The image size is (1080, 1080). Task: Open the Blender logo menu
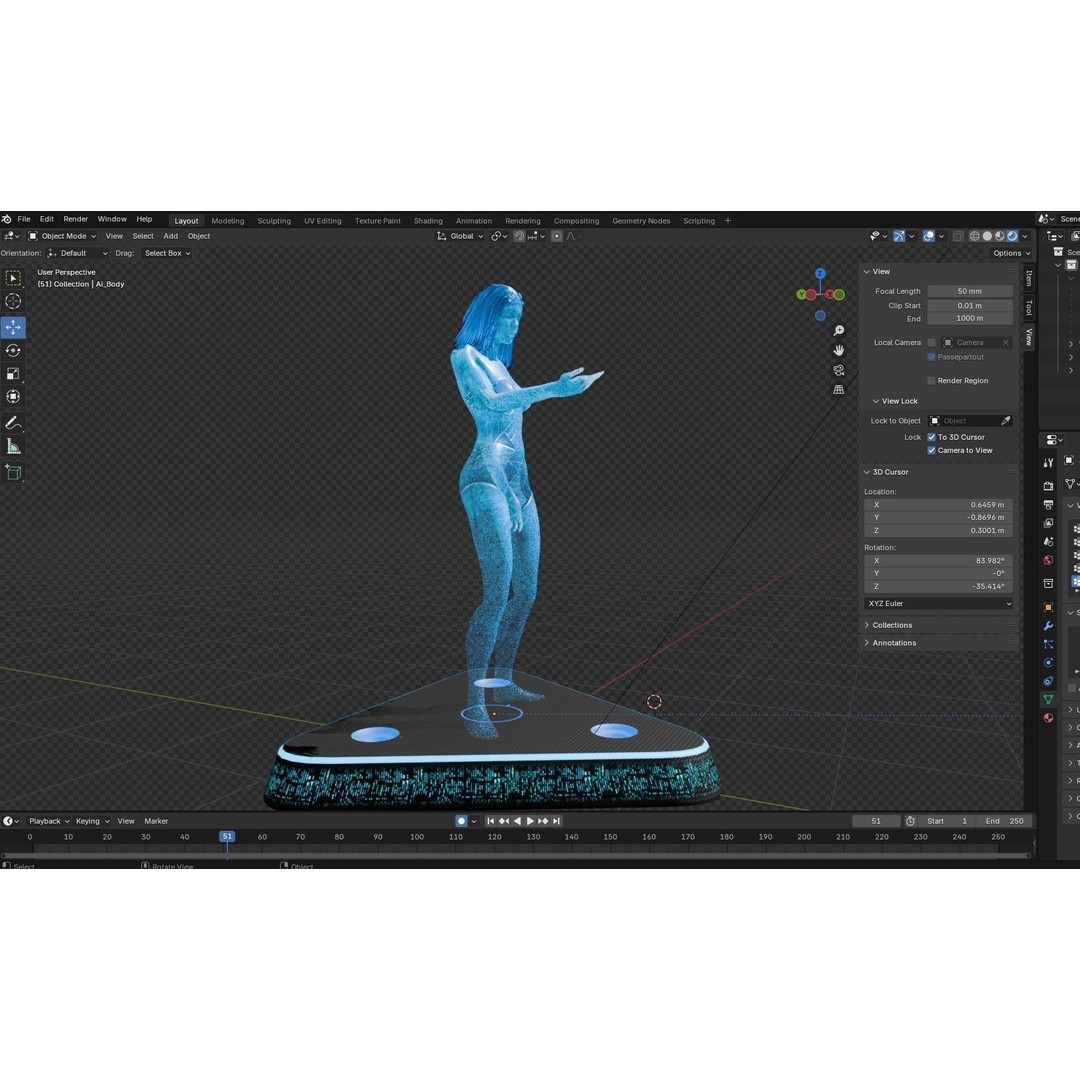[x=7, y=219]
